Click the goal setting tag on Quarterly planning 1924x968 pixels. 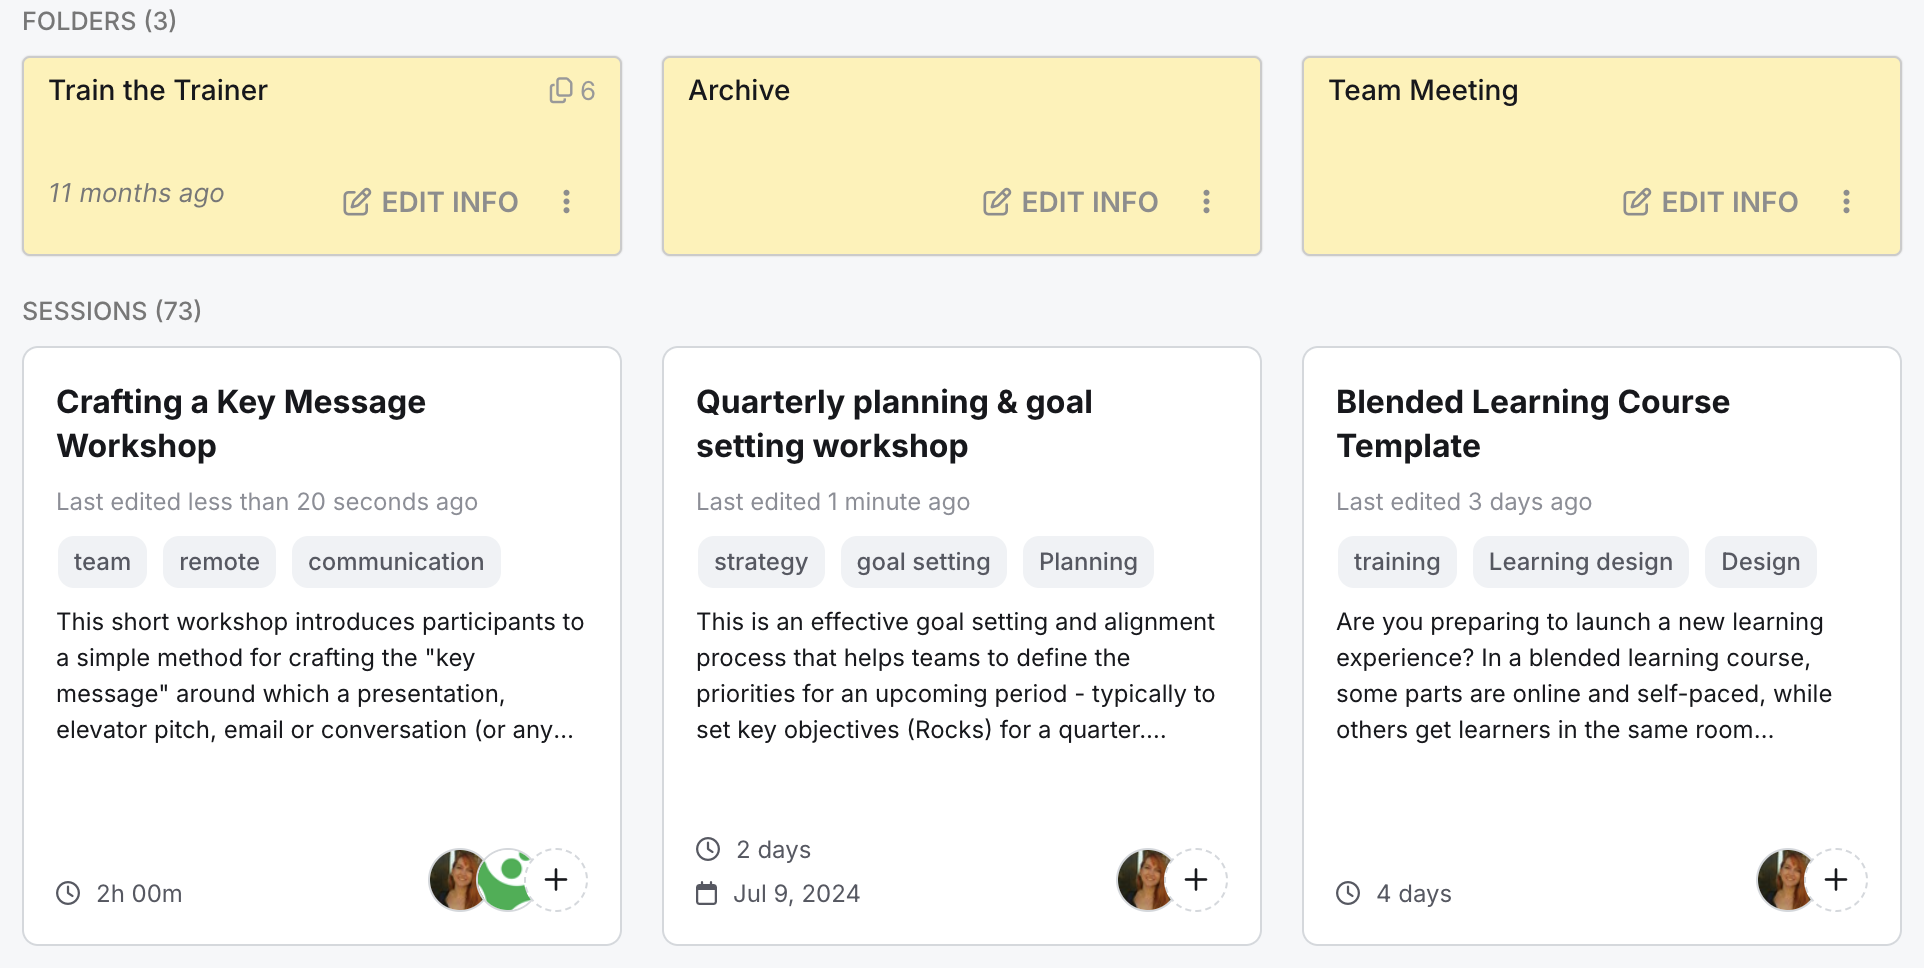(x=923, y=561)
